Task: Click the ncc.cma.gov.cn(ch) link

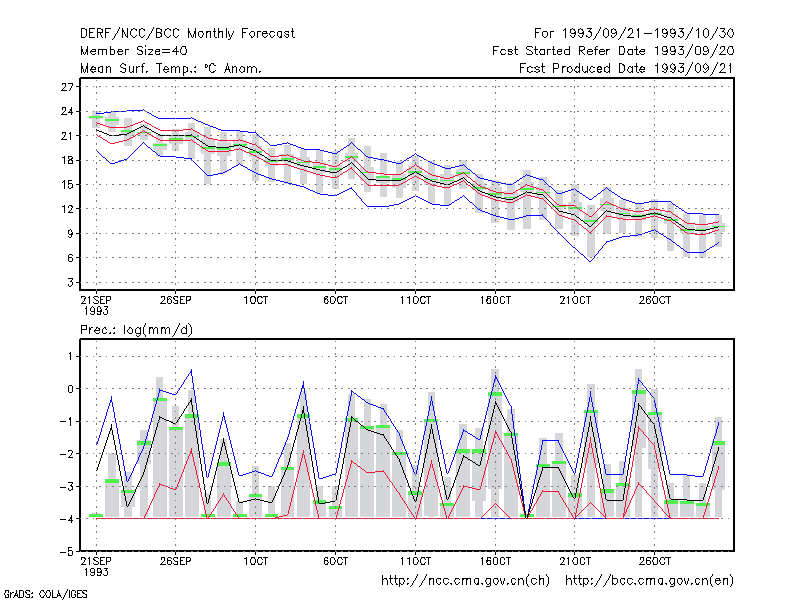Action: 465,581
